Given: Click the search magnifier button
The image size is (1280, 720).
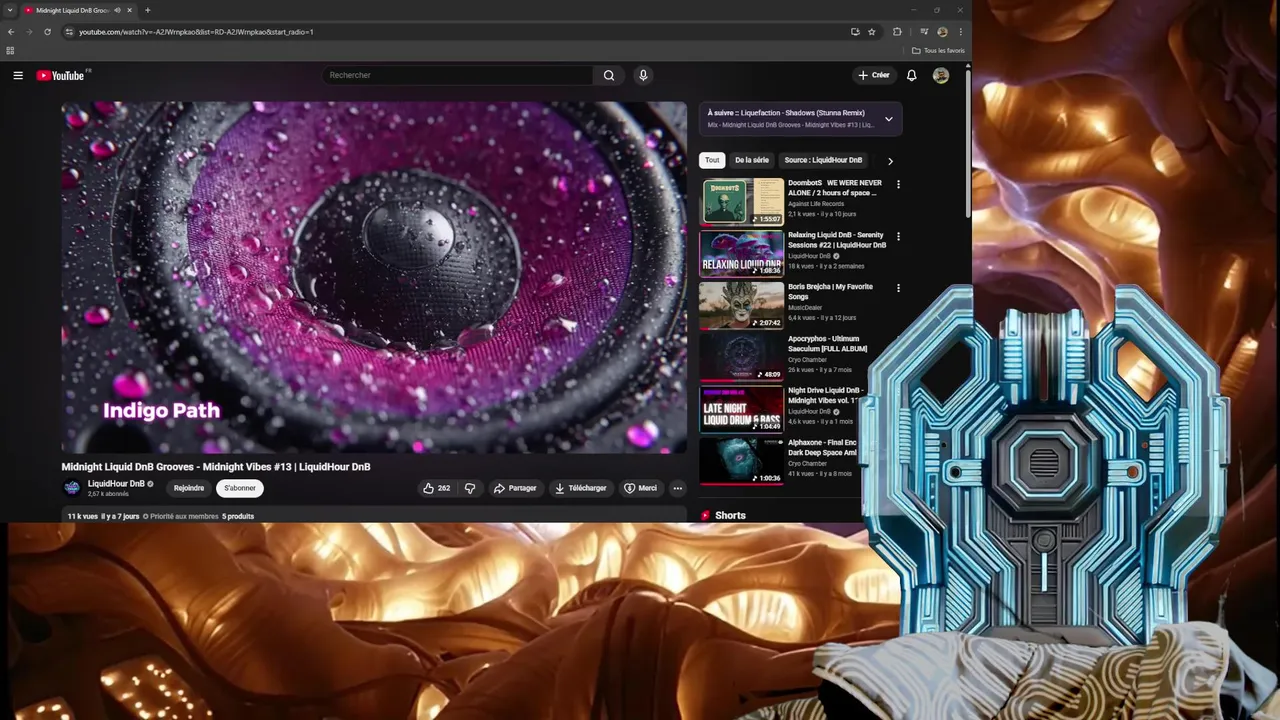Looking at the screenshot, I should pos(609,75).
